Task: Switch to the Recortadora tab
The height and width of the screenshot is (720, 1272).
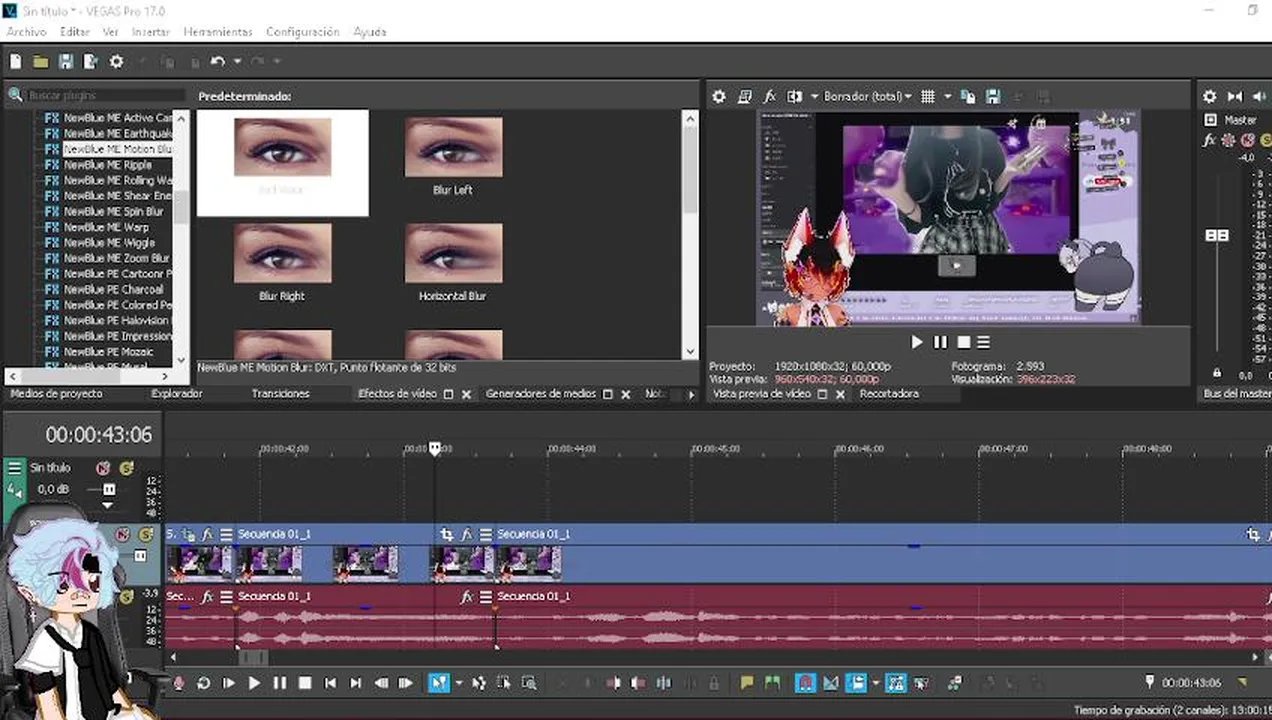Action: 889,394
